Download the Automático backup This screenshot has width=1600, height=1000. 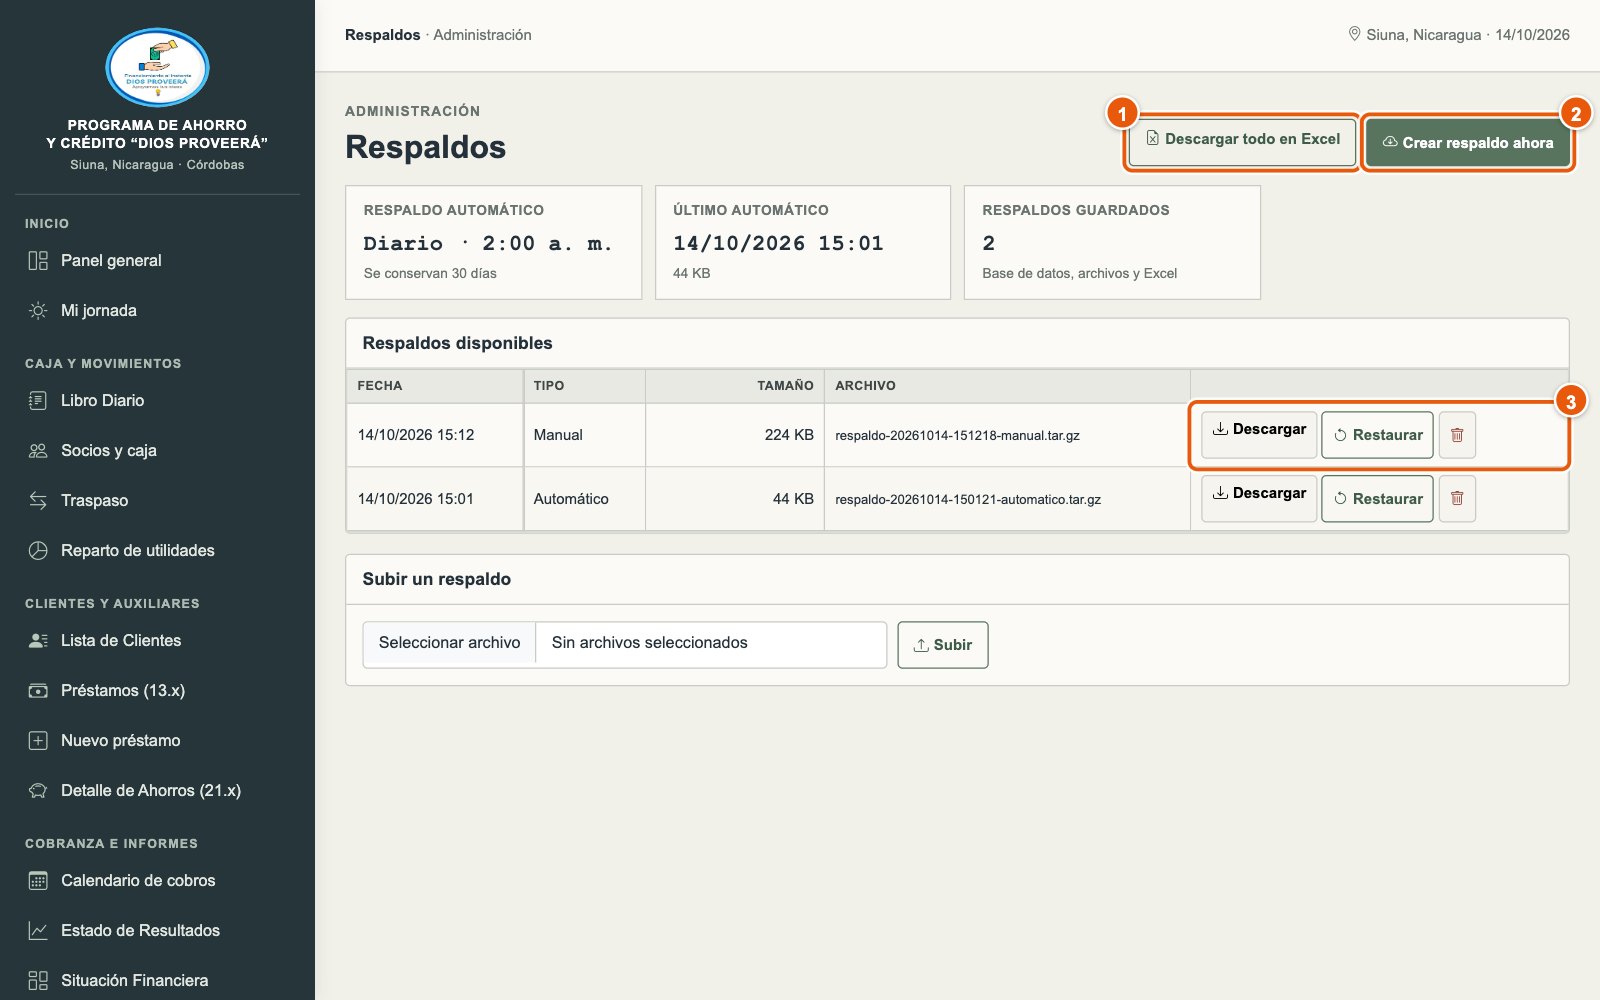coord(1259,499)
